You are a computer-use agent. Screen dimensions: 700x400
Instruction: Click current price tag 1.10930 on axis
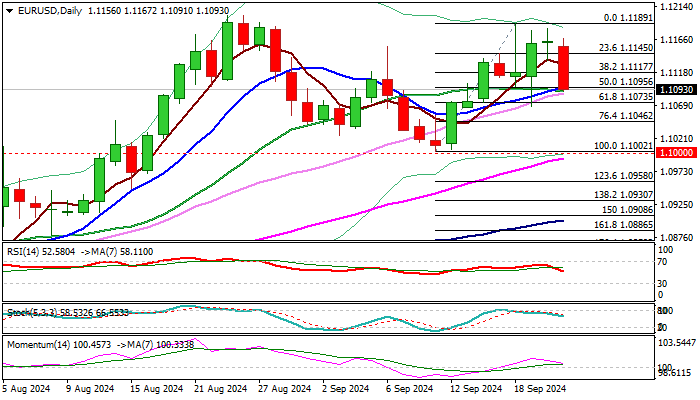(x=676, y=90)
